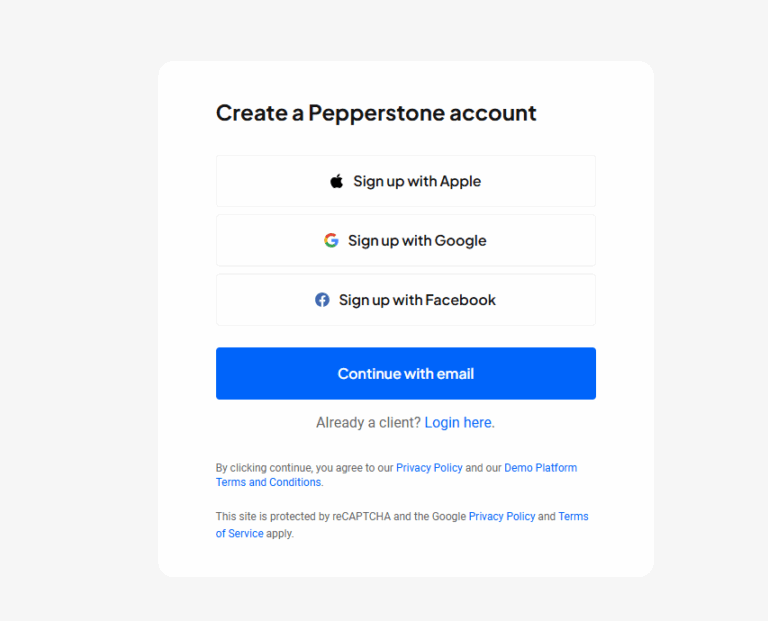Screen dimensions: 768x621
Task: Click the word 'reCAPTCHA' in the notice
Action: pyautogui.click(x=361, y=517)
